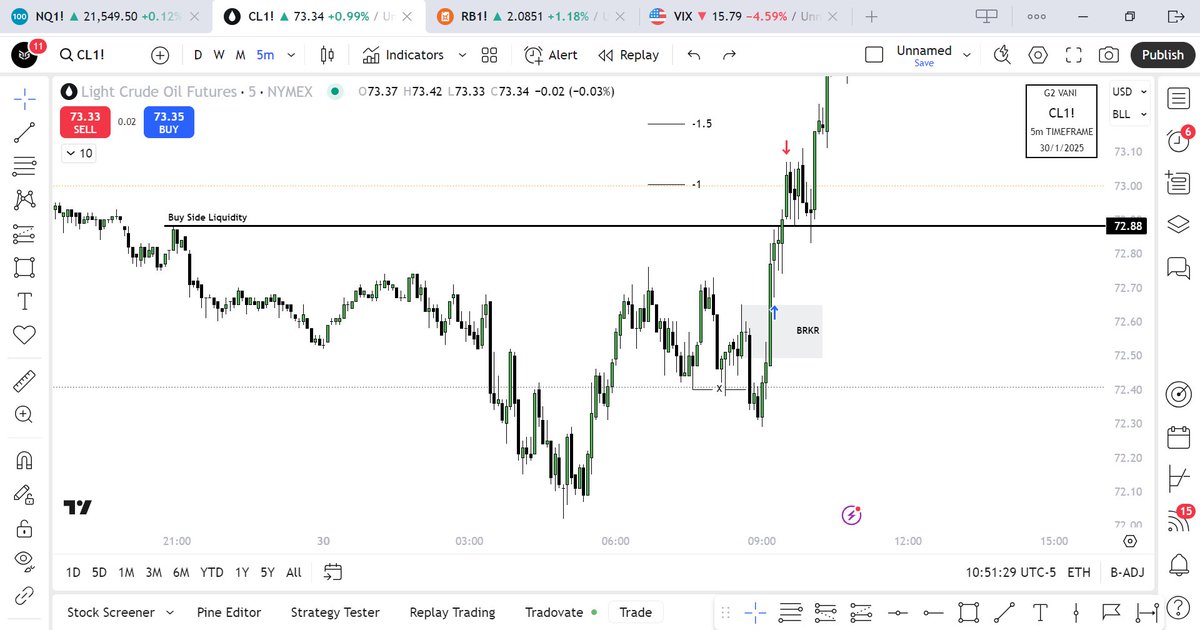The image size is (1200, 630).
Task: Toggle B-ADJ back-adjustment setting
Action: pos(1128,572)
